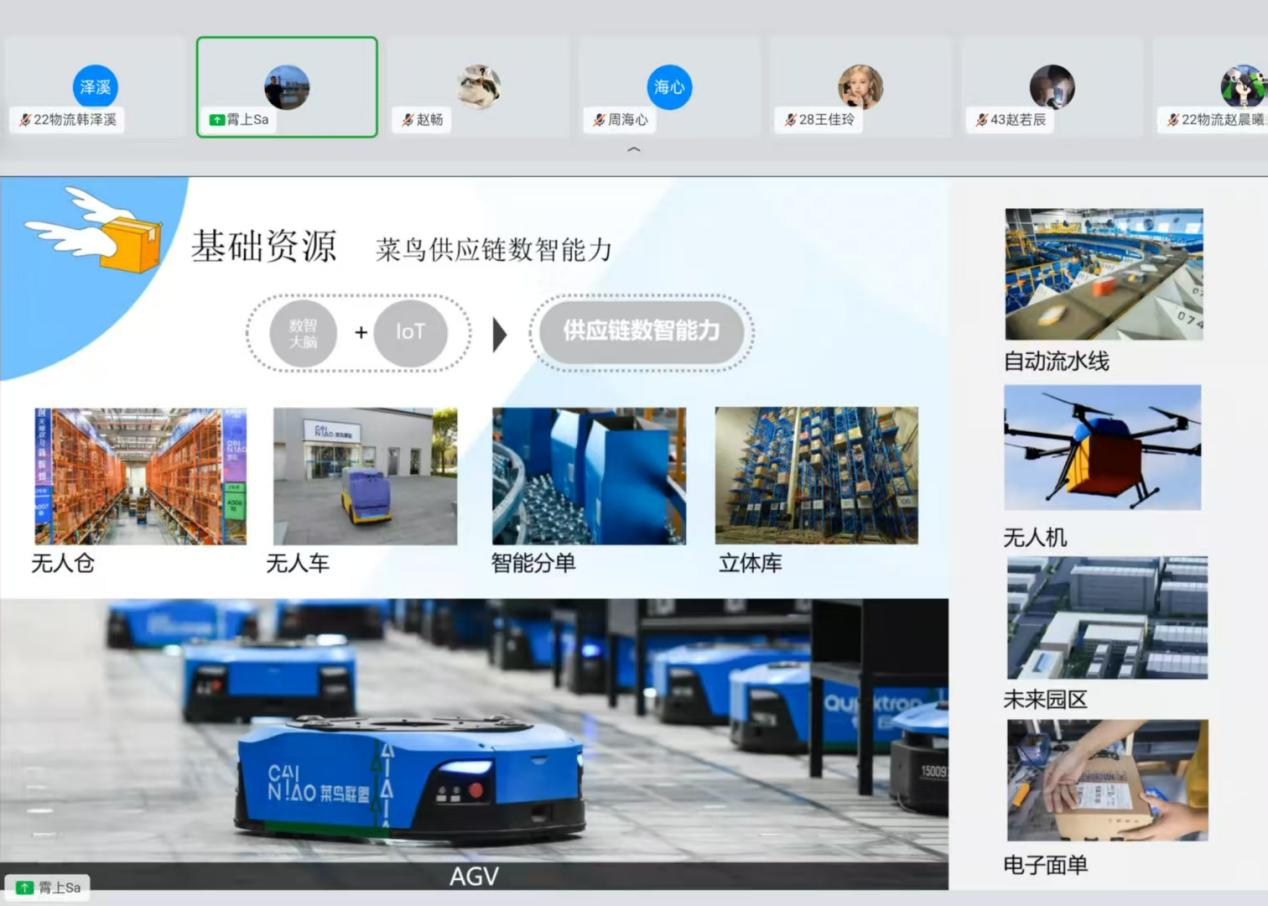Open the 无人机 drone image
Screen dimensions: 1268x906
(x=1102, y=447)
